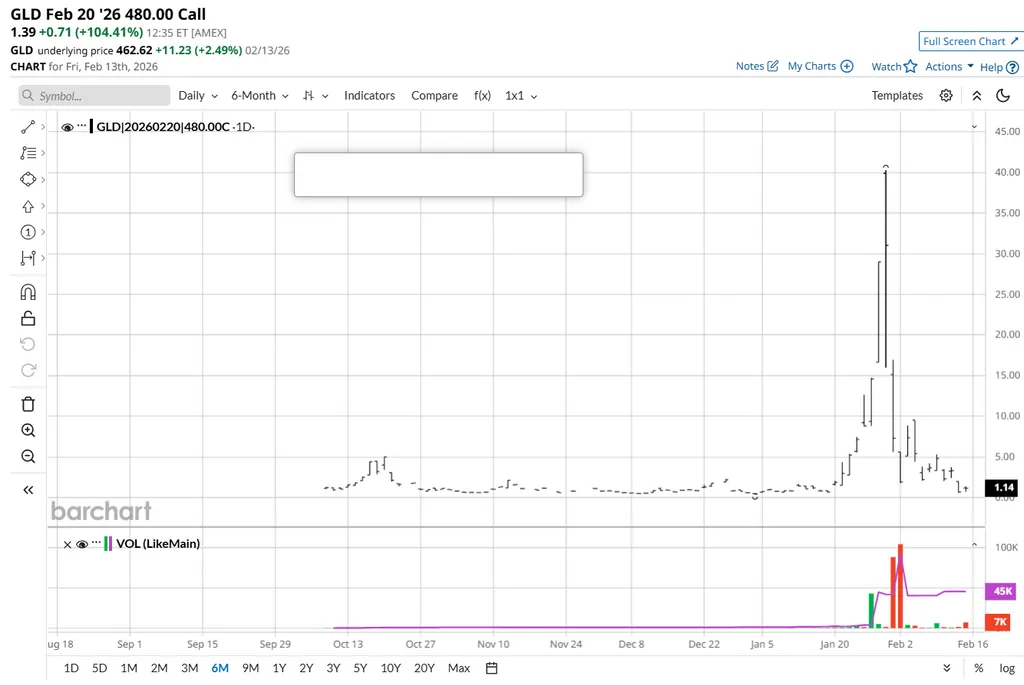Toggle visibility of the VOL indicator
Image resolution: width=1024 pixels, height=685 pixels.
[x=82, y=544]
